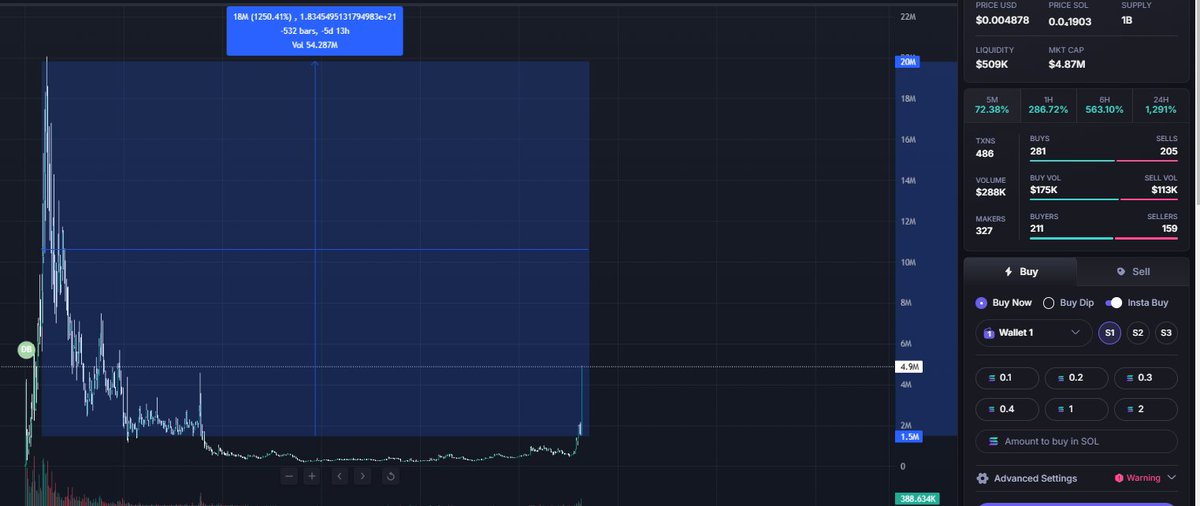Click the SELLERS count 159
The image size is (1200, 506).
[x=1169, y=228]
